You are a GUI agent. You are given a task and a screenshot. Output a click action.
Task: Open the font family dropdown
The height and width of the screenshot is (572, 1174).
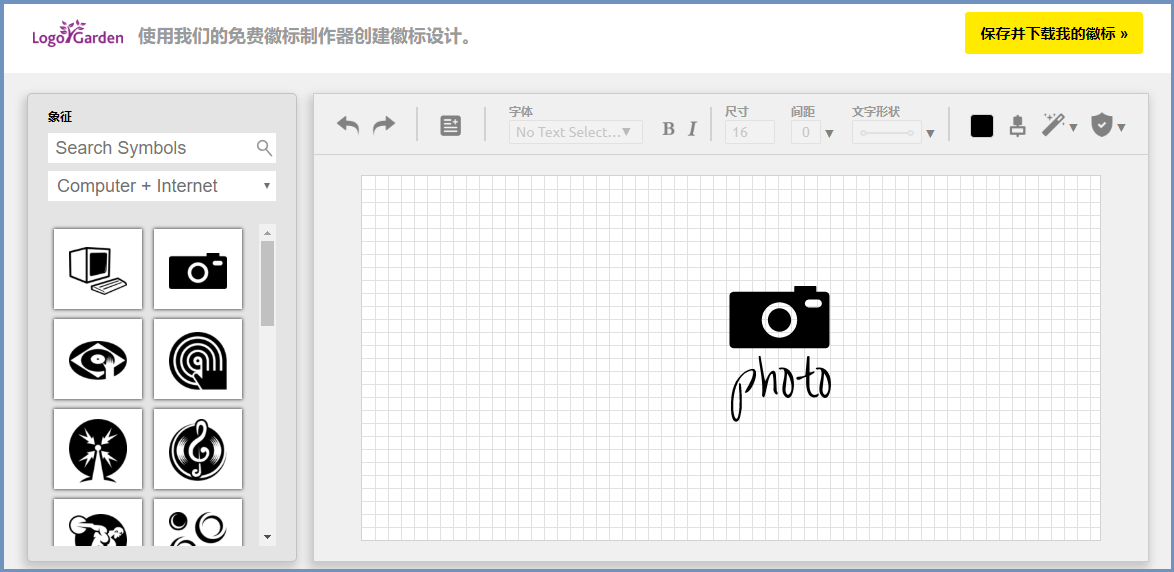tap(576, 132)
